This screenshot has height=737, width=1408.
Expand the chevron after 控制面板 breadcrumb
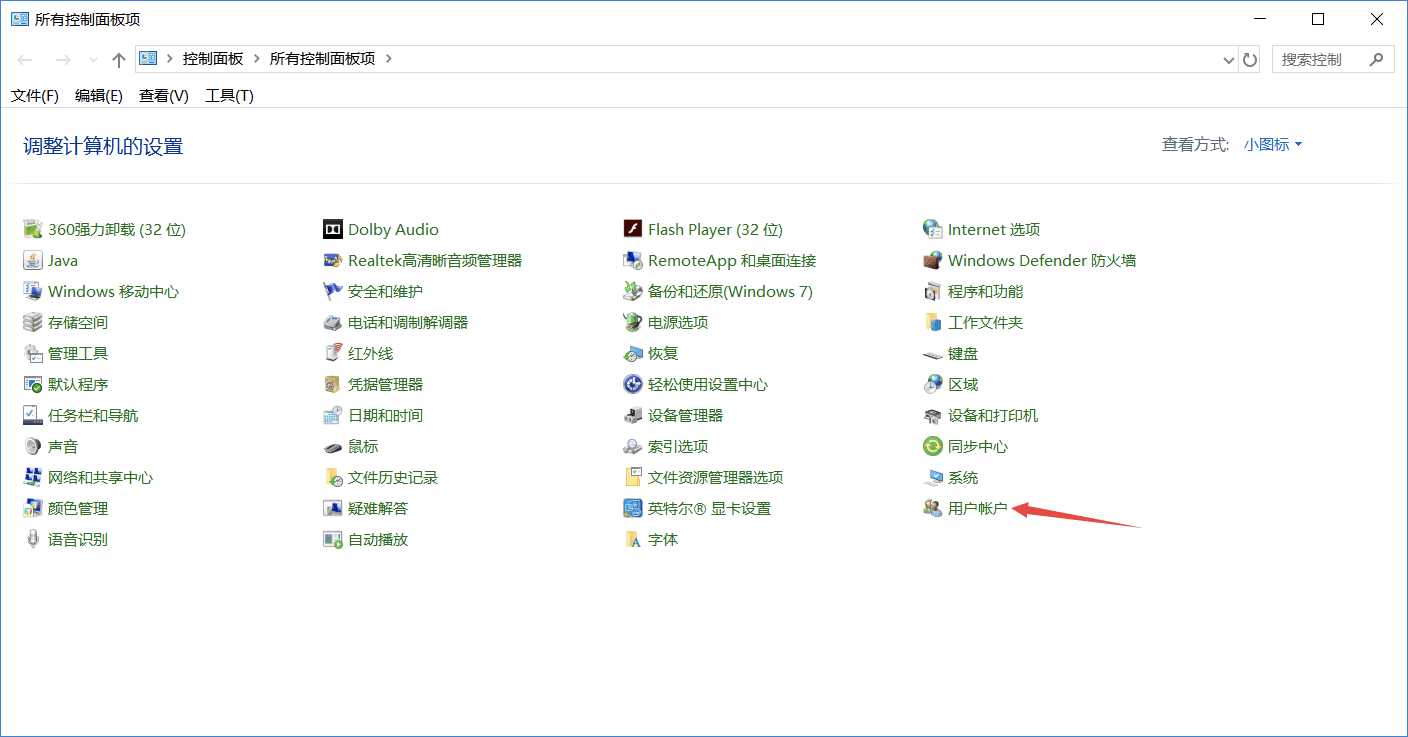pos(257,59)
